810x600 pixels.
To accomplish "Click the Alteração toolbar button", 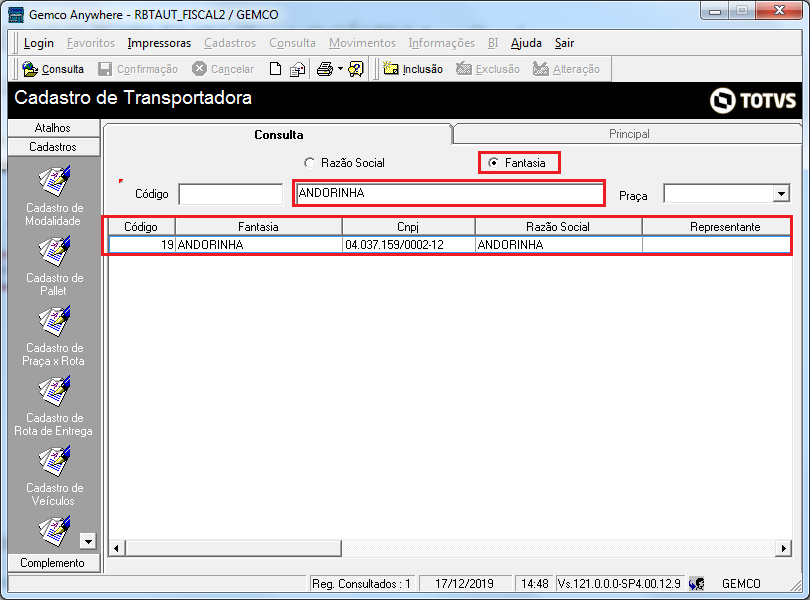I will pyautogui.click(x=566, y=69).
